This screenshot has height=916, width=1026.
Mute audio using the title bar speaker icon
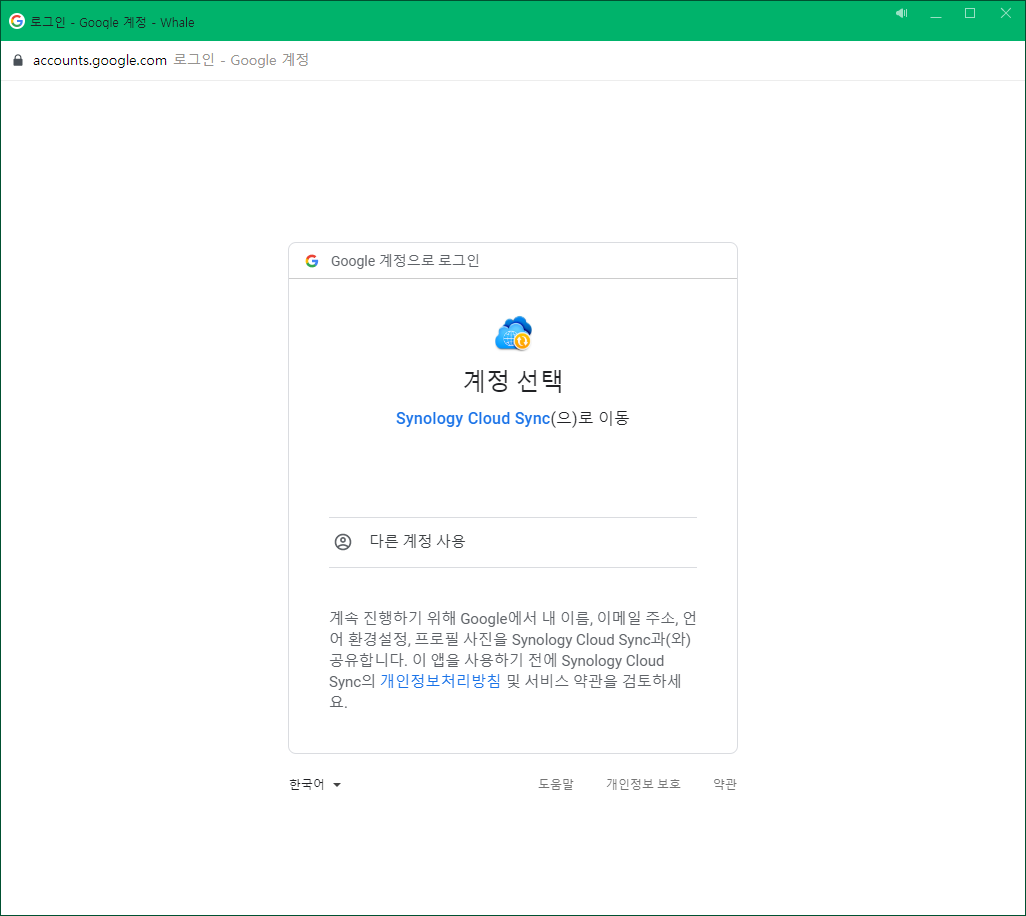(901, 13)
